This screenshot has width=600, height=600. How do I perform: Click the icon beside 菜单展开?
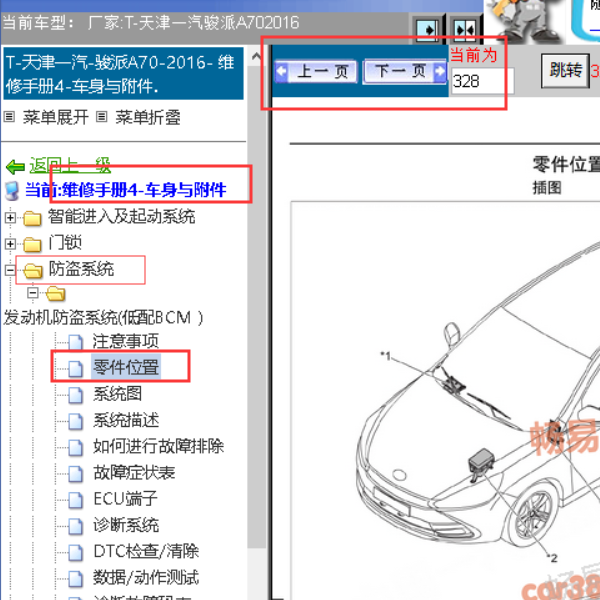(x=9, y=117)
